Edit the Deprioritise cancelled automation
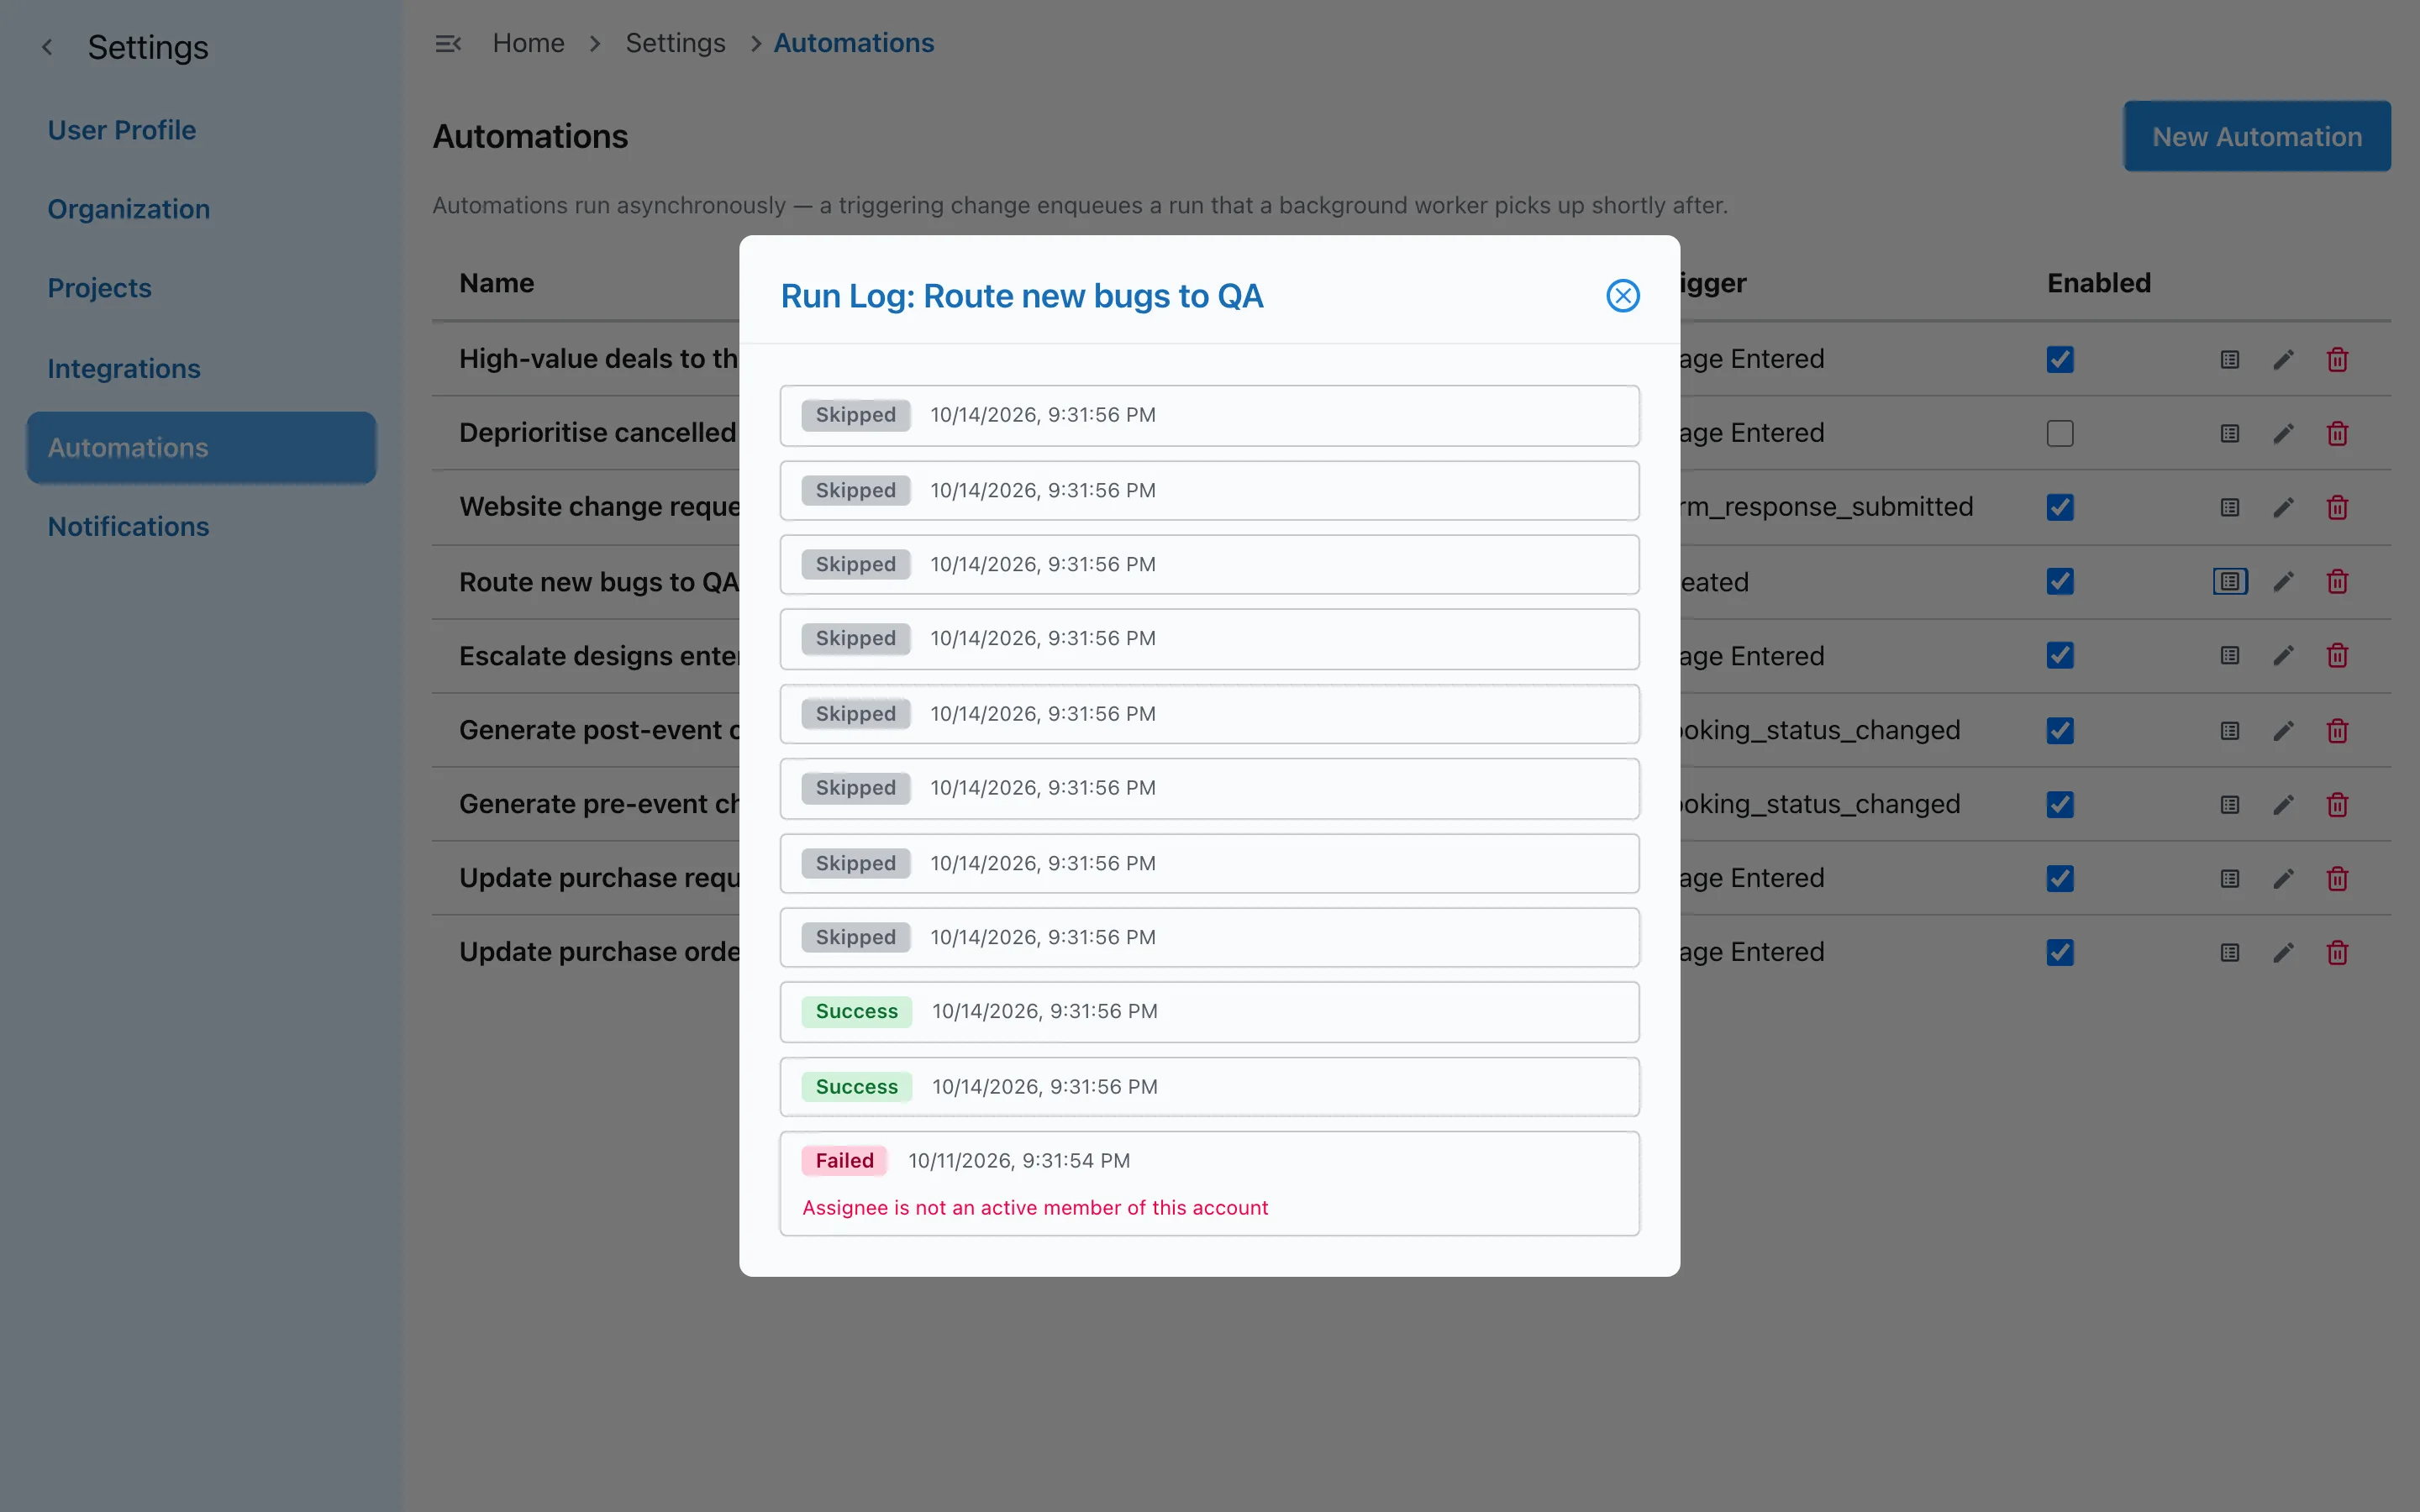Screen dimensions: 2420x1512 2283,433
